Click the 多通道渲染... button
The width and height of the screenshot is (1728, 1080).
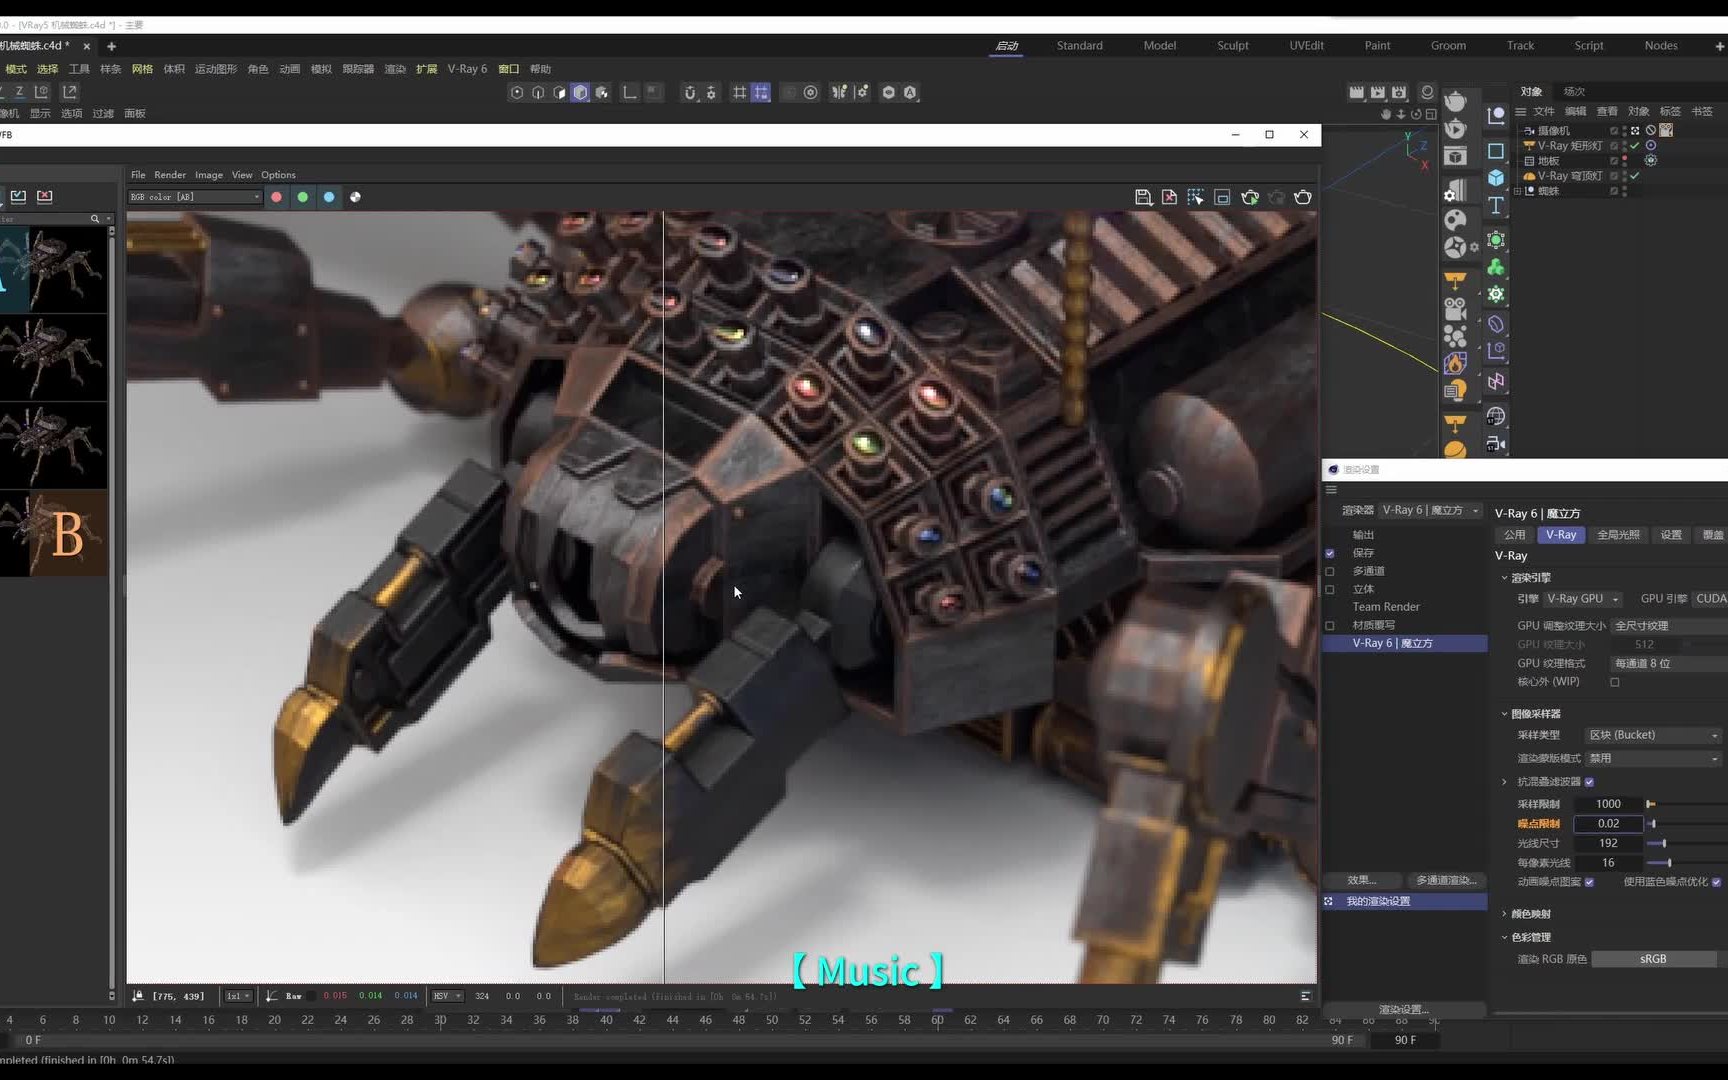pos(1446,880)
